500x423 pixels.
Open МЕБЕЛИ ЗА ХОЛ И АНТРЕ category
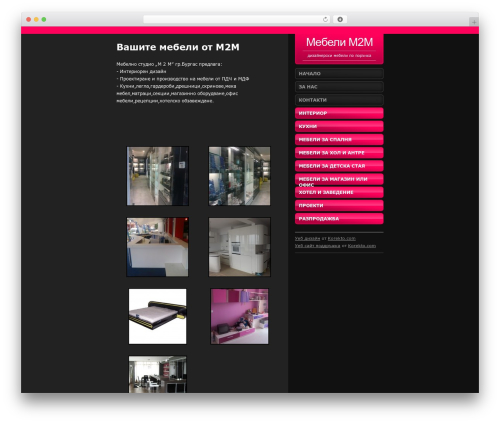click(x=339, y=153)
